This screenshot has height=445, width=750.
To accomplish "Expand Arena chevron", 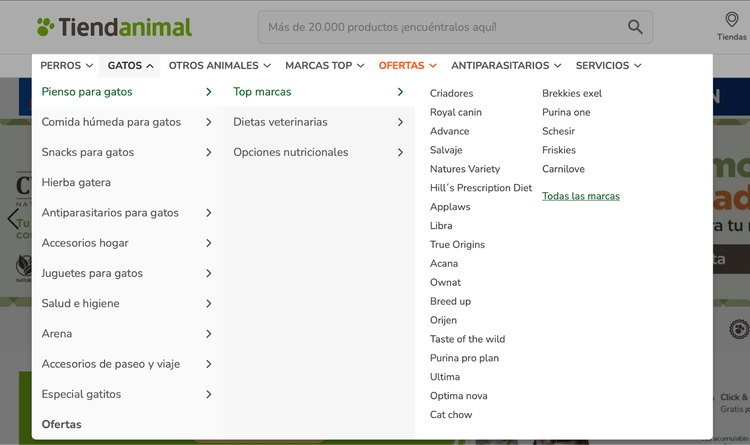I will tap(209, 334).
